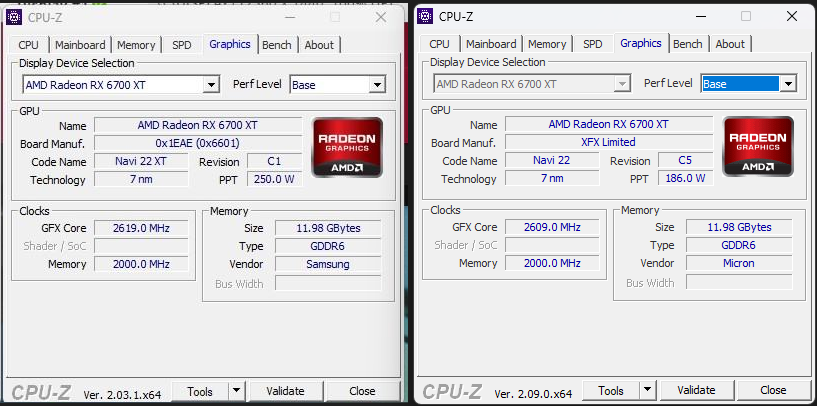Click the CPU-Z app icon in right window title bar

point(425,16)
